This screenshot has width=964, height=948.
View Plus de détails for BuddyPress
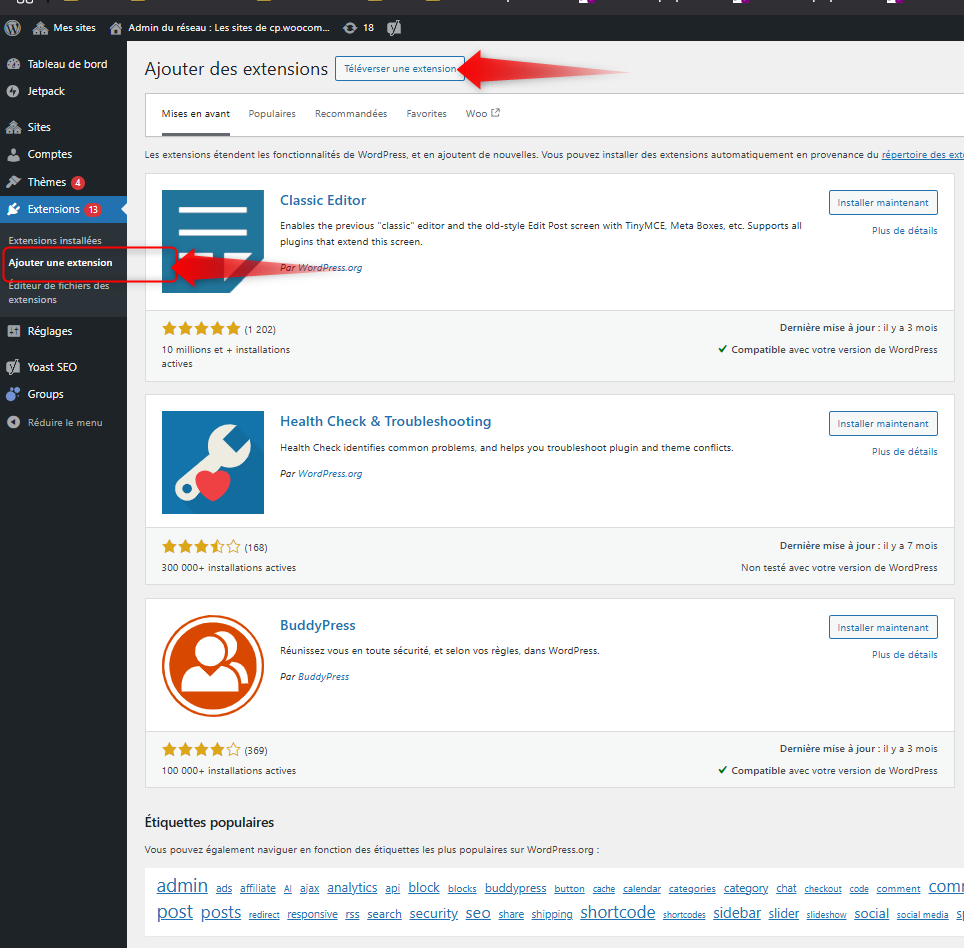(904, 655)
